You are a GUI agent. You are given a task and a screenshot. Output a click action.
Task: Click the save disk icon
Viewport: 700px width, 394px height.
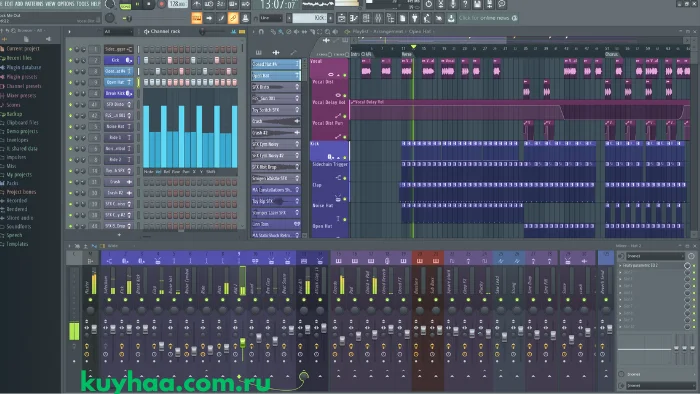(x=477, y=4)
